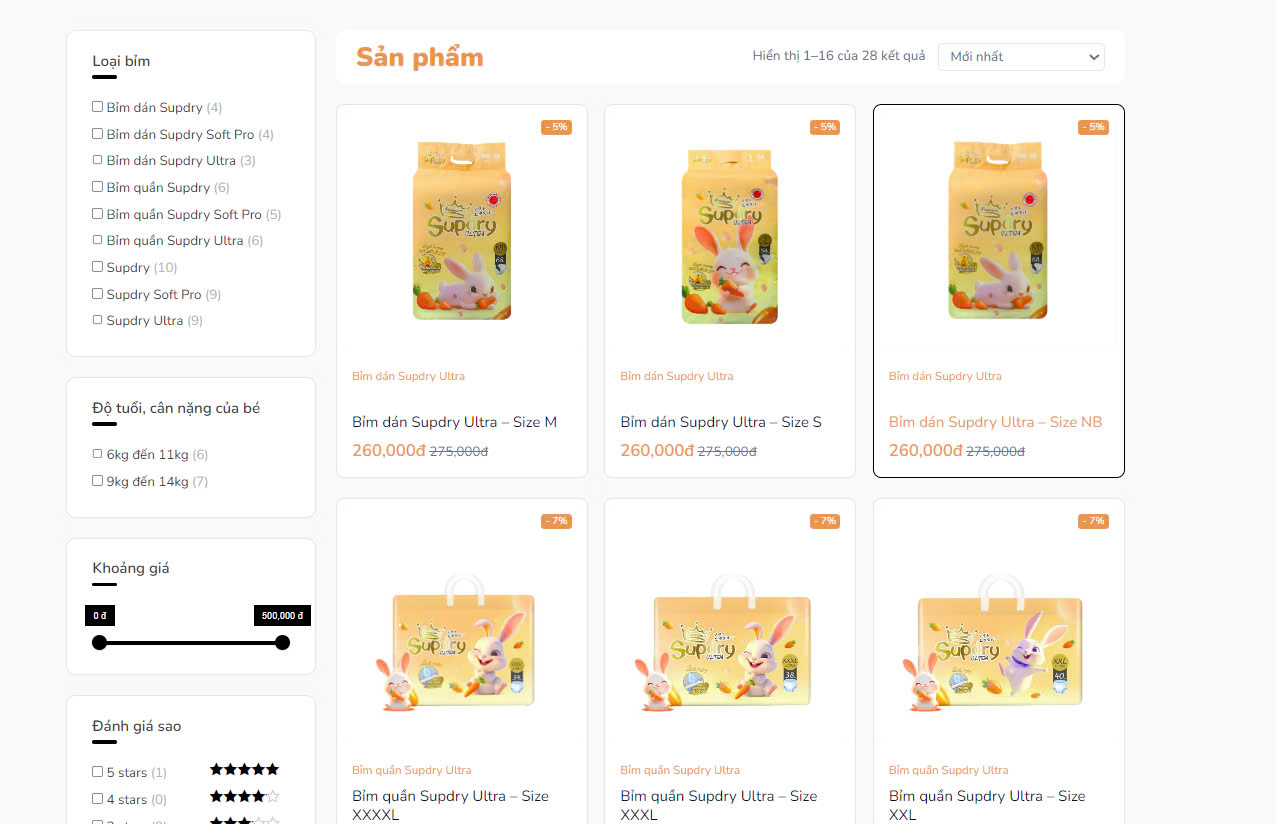This screenshot has height=824, width=1276.
Task: Open the Mới nhất sort dropdown
Action: 1021,57
